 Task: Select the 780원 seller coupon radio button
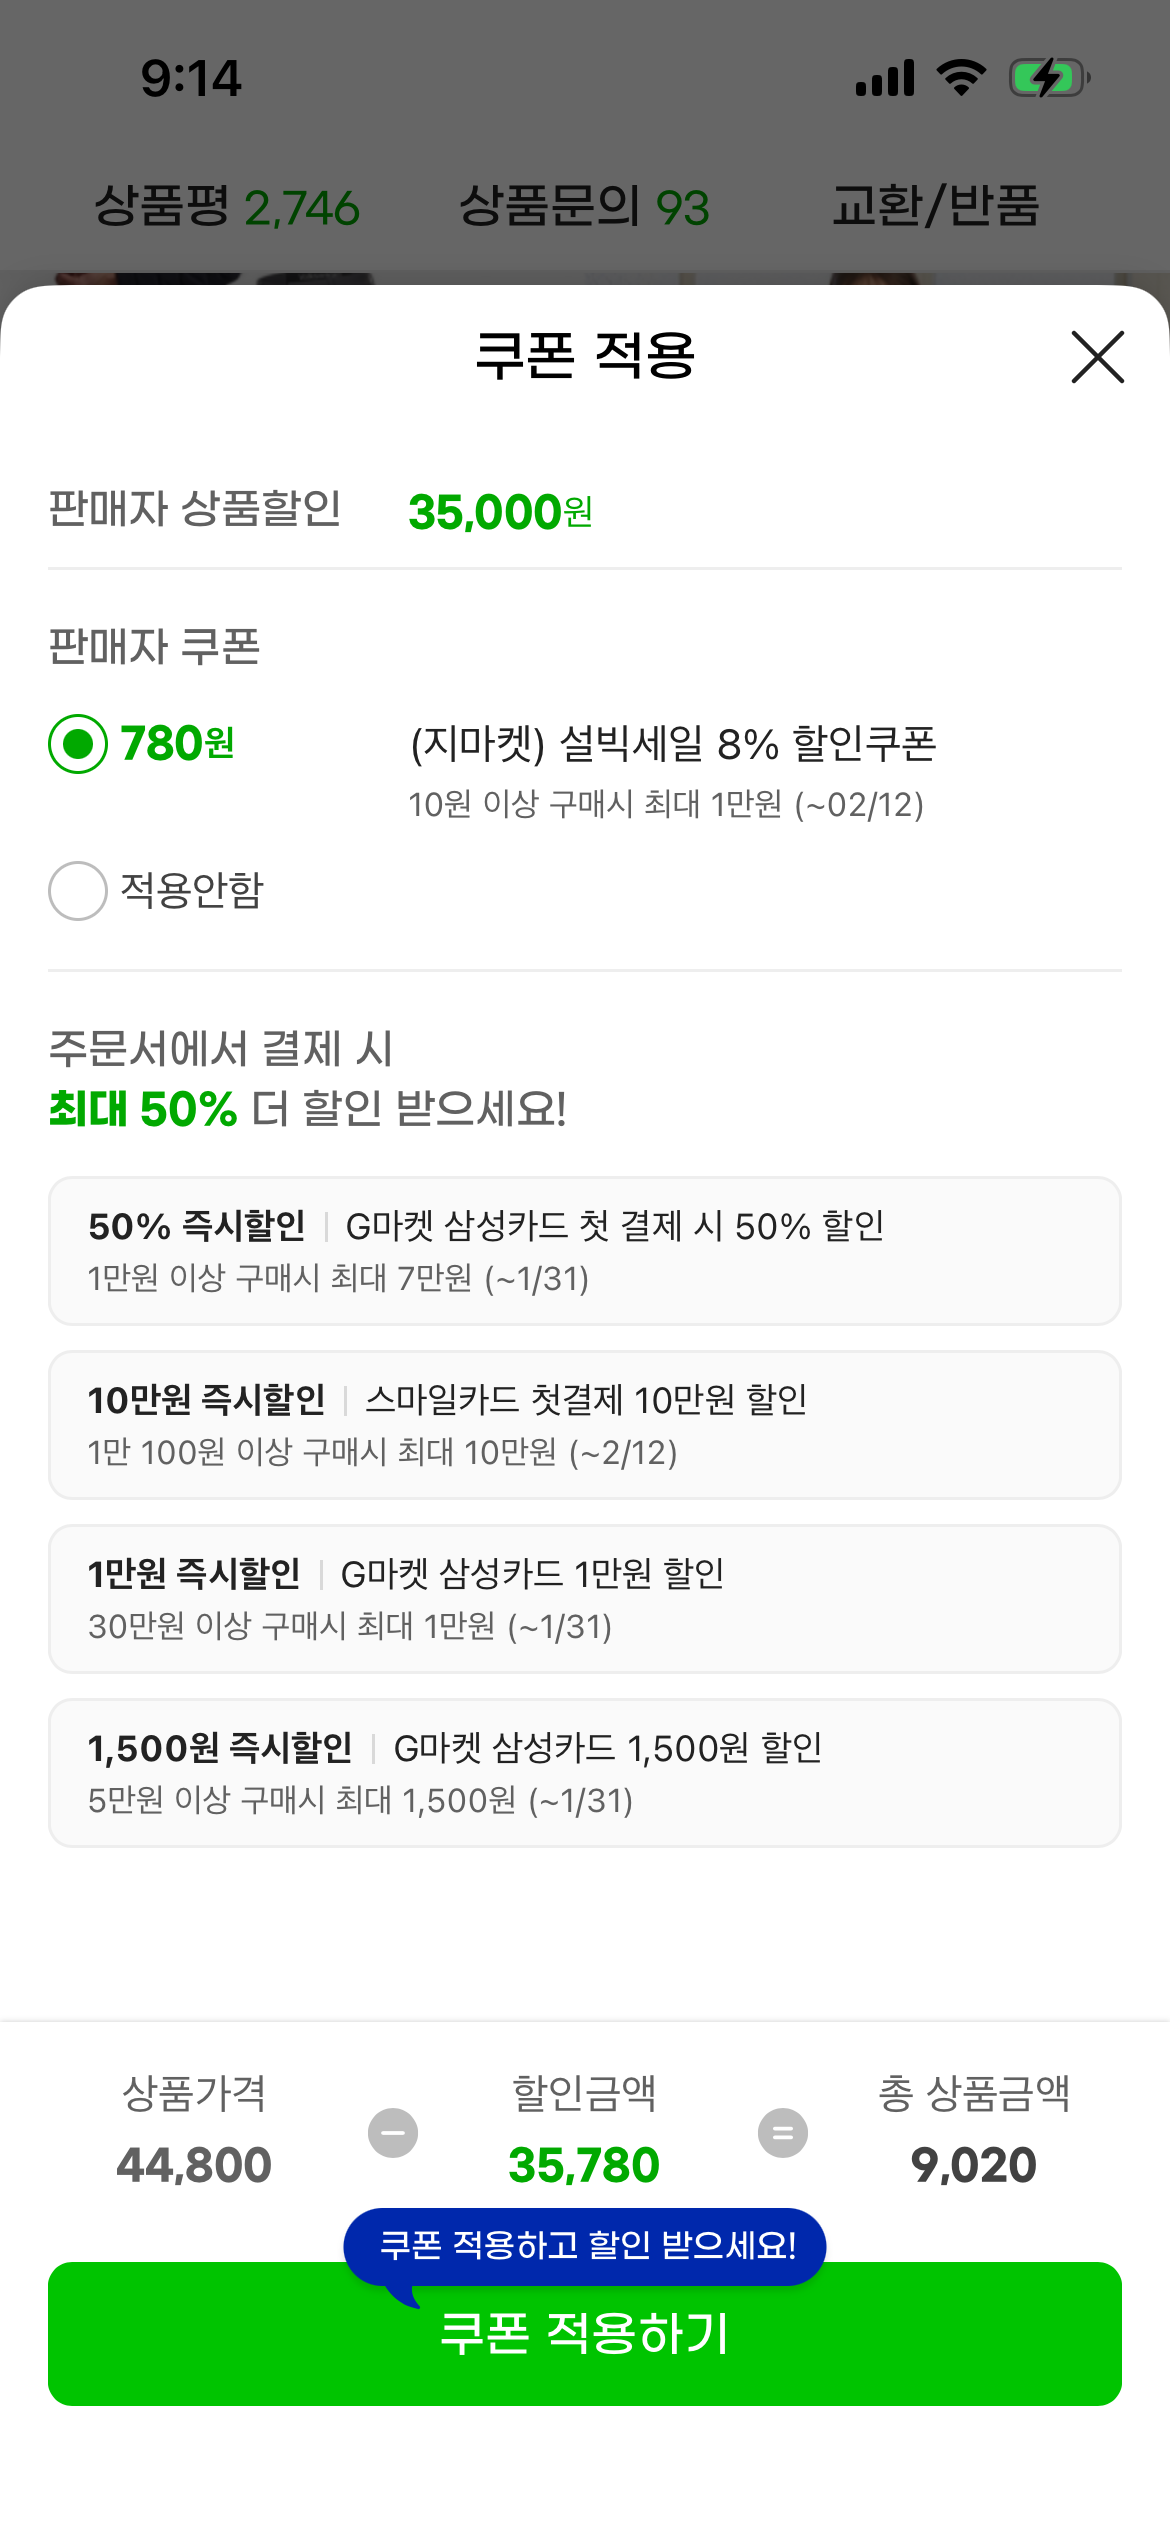click(78, 744)
